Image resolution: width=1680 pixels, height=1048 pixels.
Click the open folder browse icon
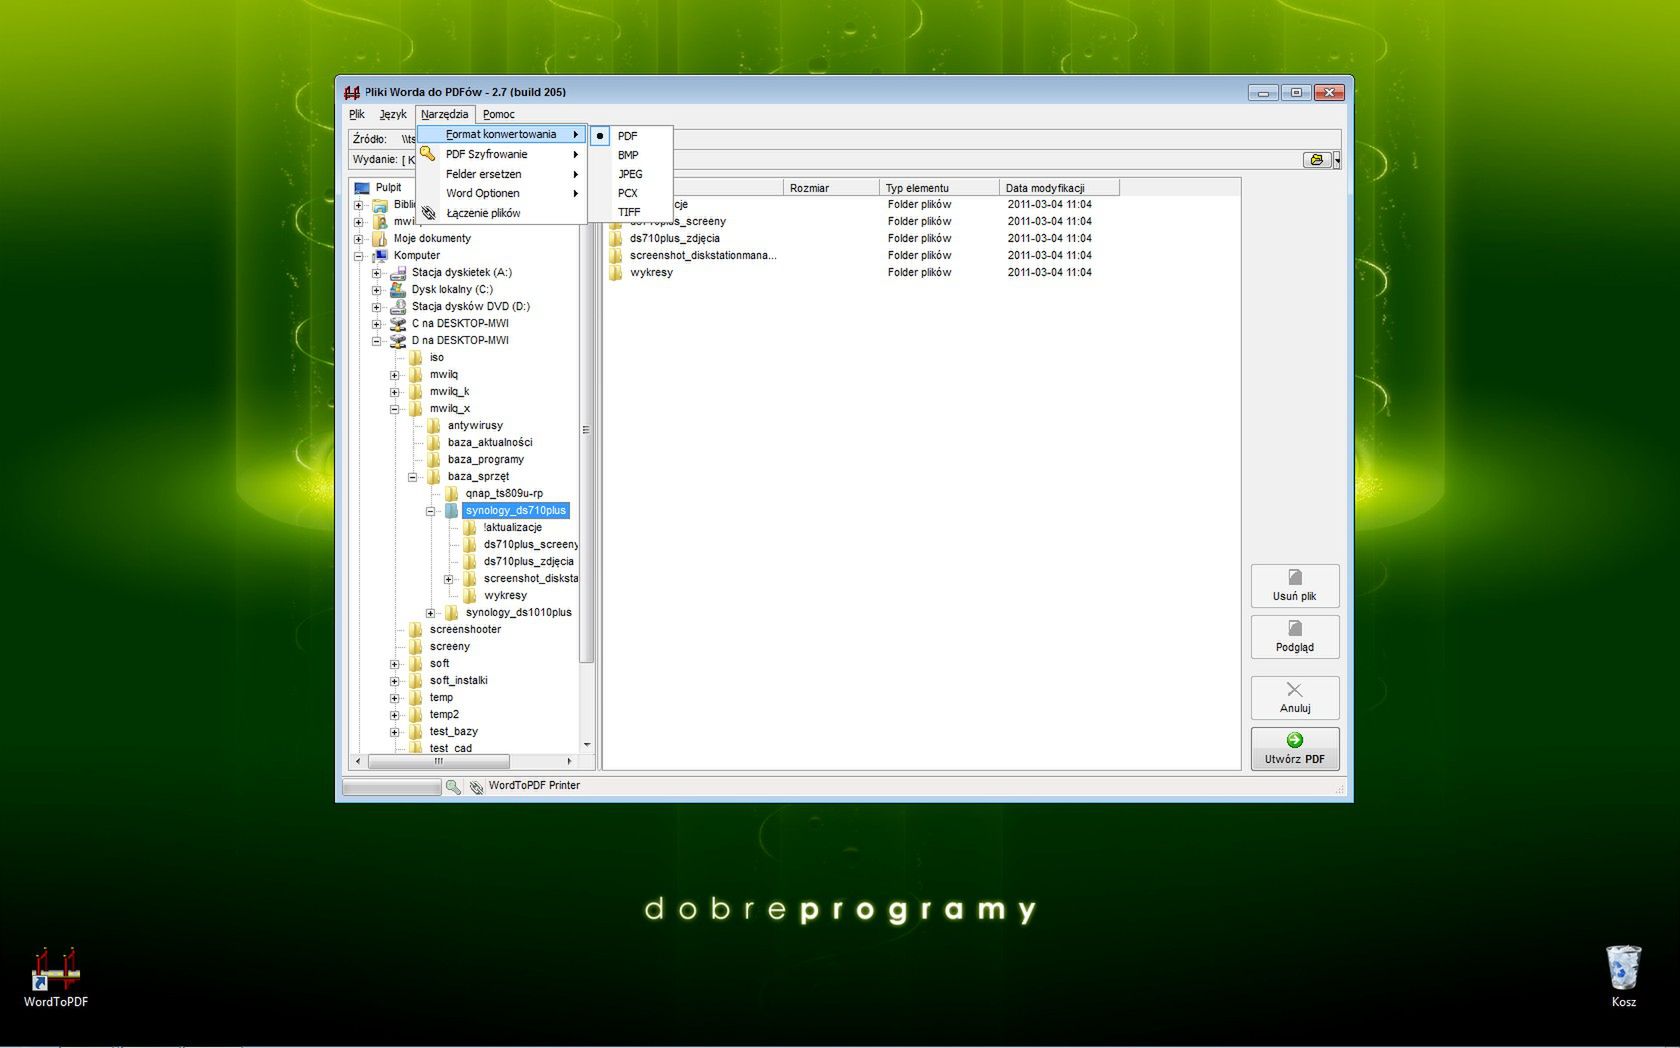pos(1318,159)
